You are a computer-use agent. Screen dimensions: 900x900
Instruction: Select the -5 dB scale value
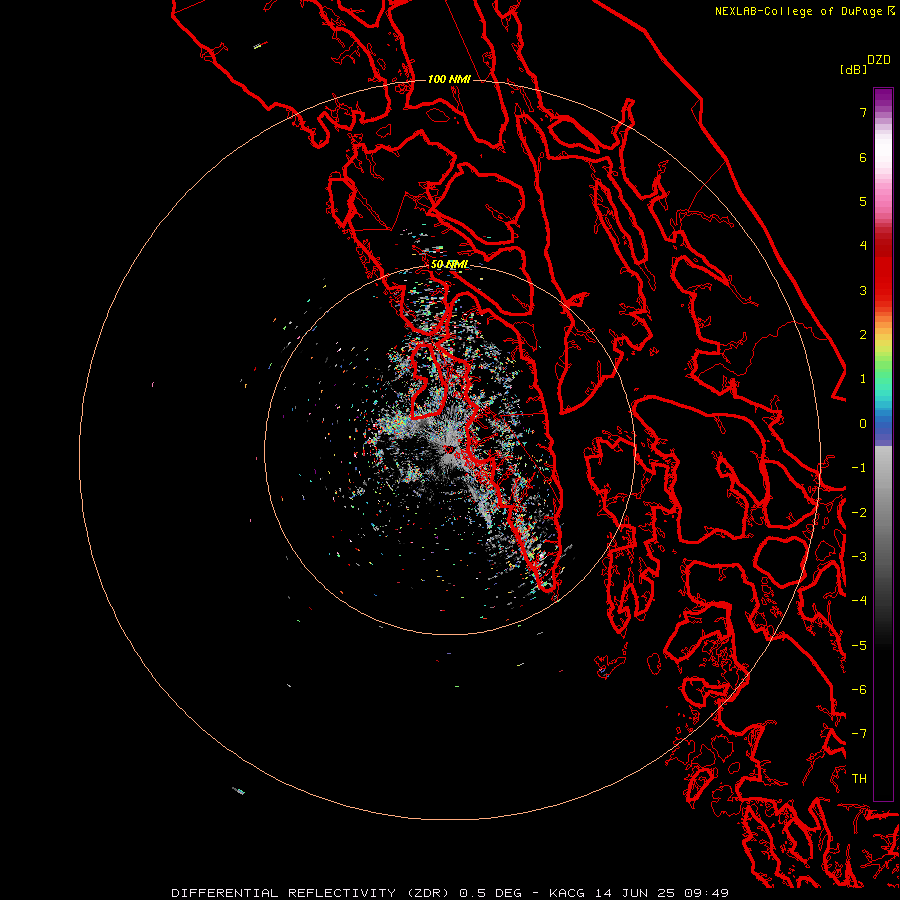coord(859,646)
